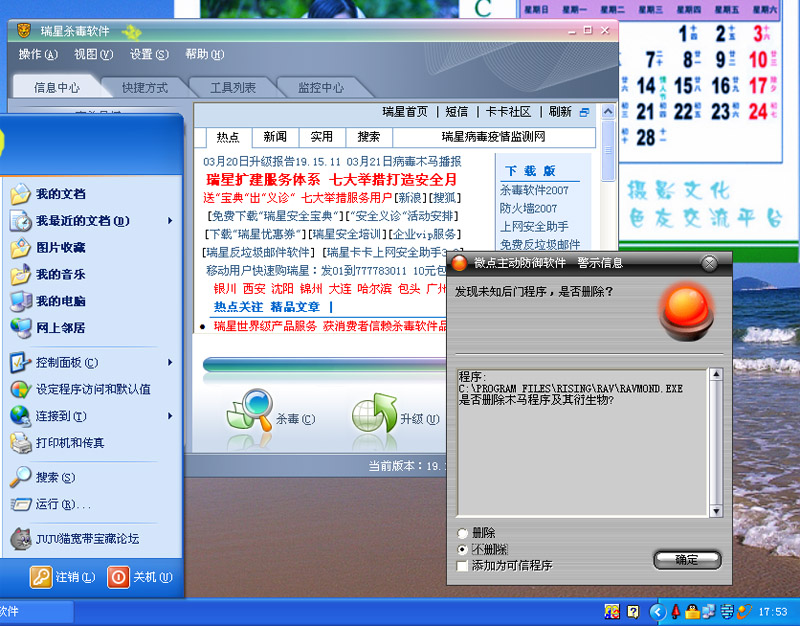Click 确定 in the alert dialog
800x626 pixels.
687,560
